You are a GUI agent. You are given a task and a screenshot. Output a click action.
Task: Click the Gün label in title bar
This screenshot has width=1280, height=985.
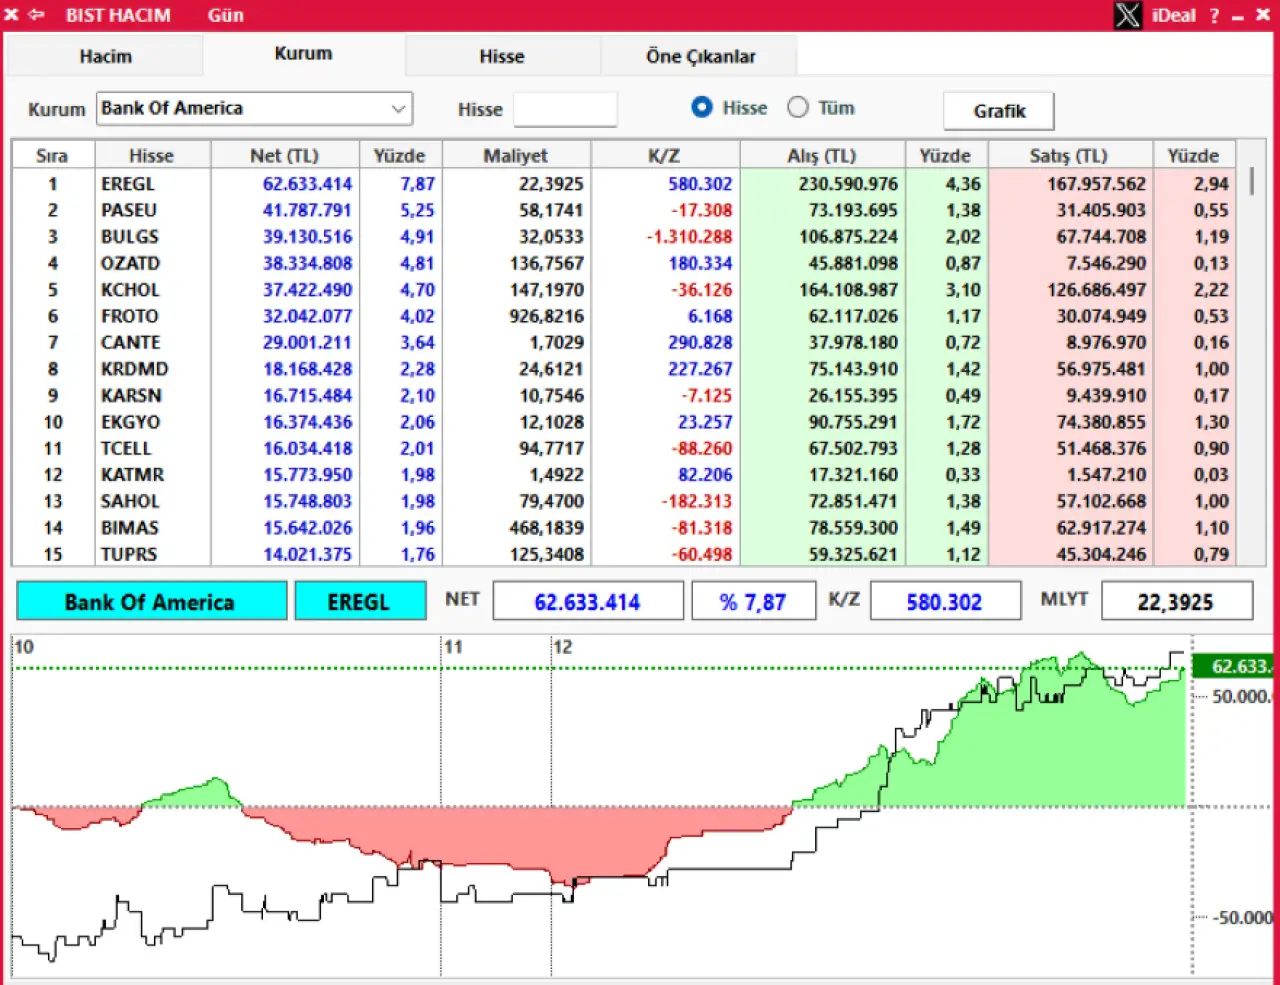point(226,15)
